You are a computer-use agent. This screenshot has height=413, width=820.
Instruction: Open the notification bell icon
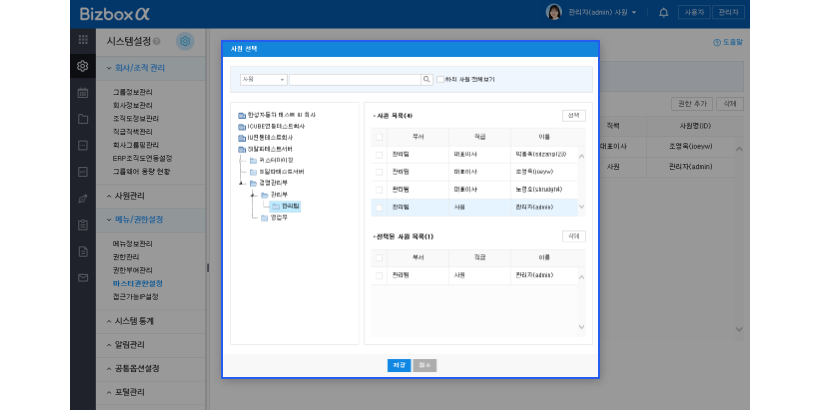663,13
